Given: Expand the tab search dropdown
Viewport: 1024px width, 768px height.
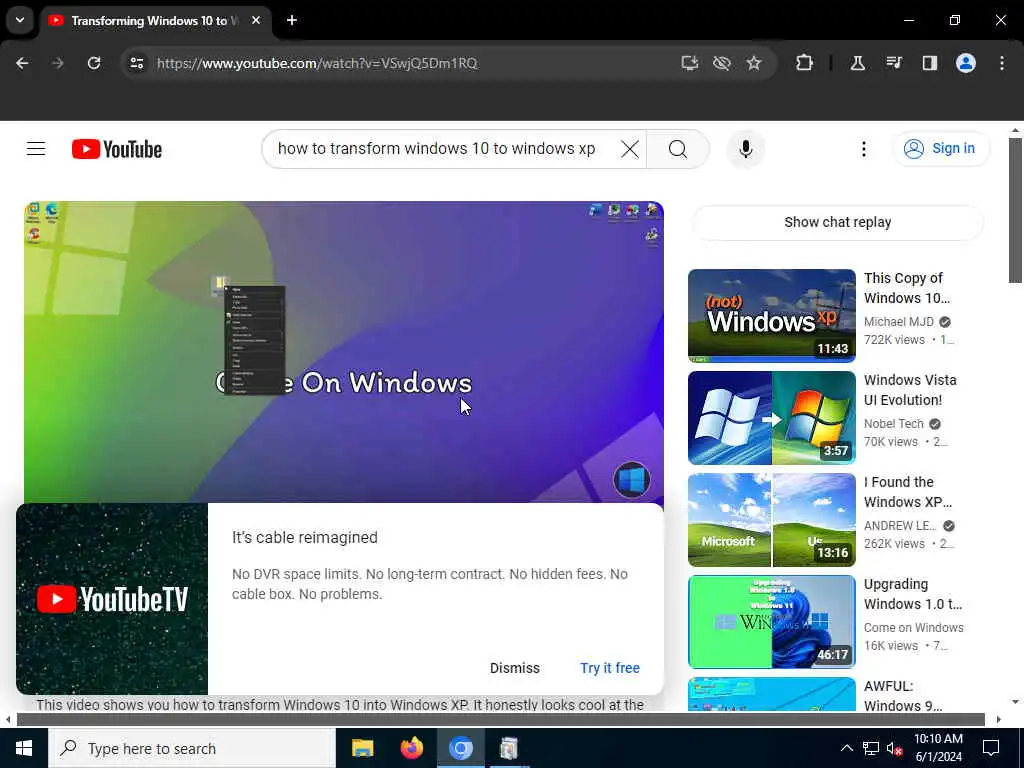Looking at the screenshot, I should (20, 20).
